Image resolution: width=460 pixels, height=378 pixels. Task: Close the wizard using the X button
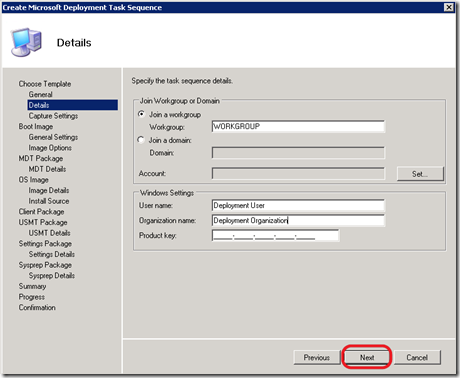[x=449, y=7]
